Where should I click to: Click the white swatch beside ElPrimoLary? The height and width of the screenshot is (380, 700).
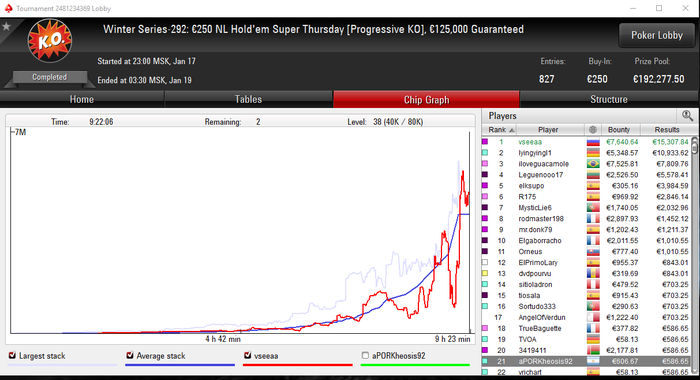485,263
